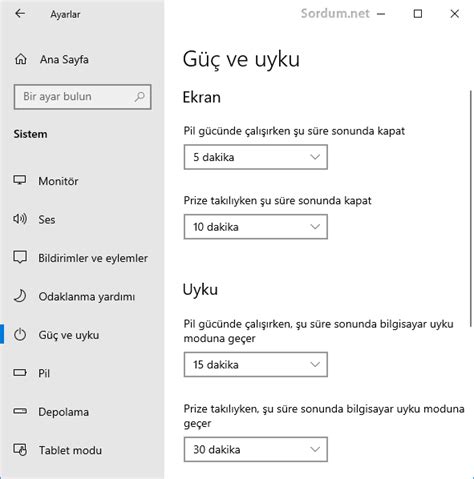Image resolution: width=474 pixels, height=479 pixels.
Task: Open Ses via the speaker icon
Action: click(x=20, y=219)
